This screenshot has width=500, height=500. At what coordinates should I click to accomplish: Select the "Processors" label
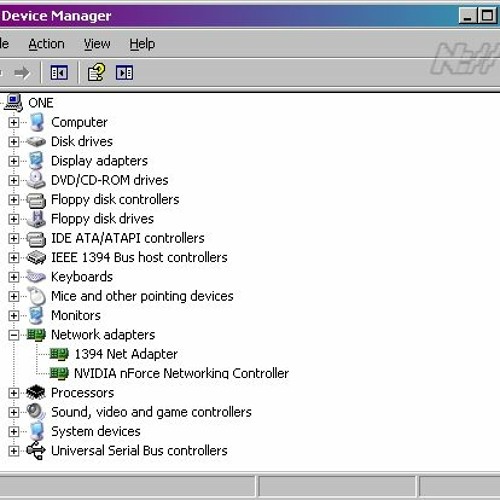[82, 393]
